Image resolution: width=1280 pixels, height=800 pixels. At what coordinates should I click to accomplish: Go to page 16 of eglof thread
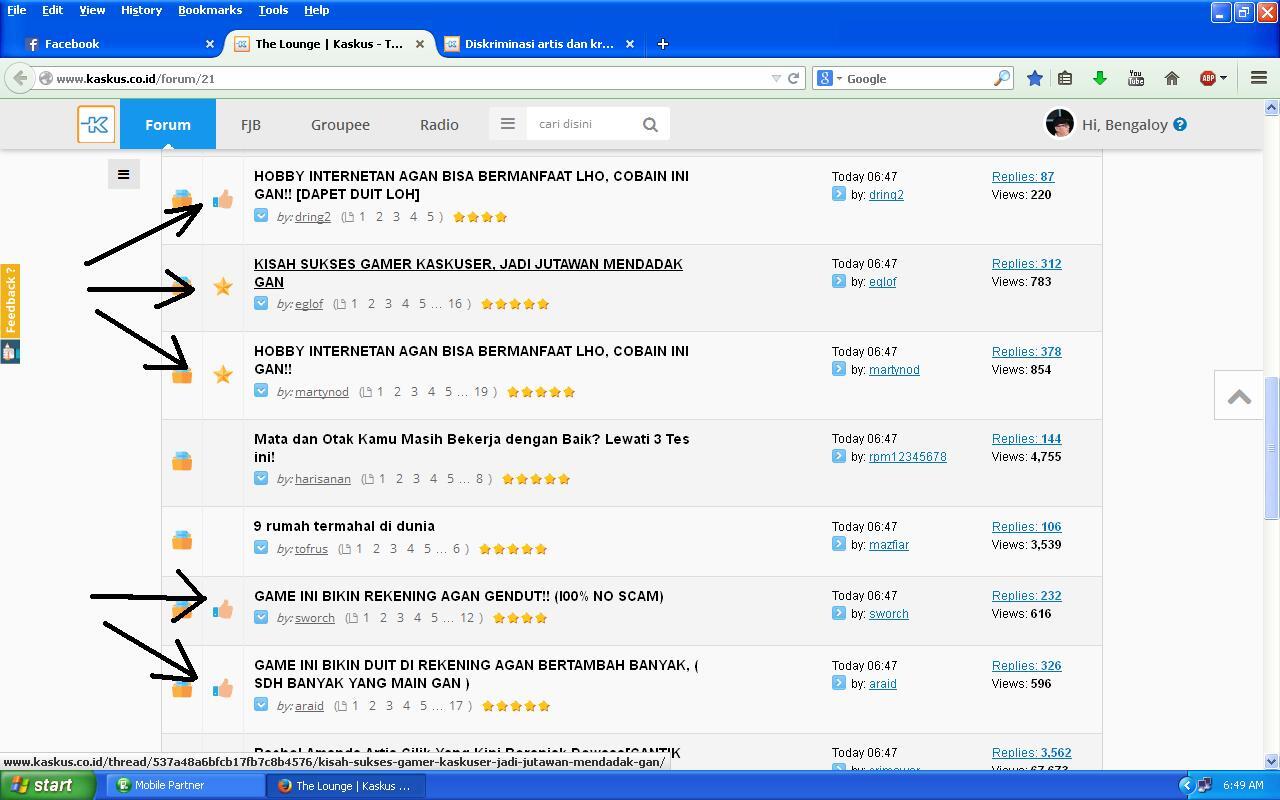pos(455,304)
